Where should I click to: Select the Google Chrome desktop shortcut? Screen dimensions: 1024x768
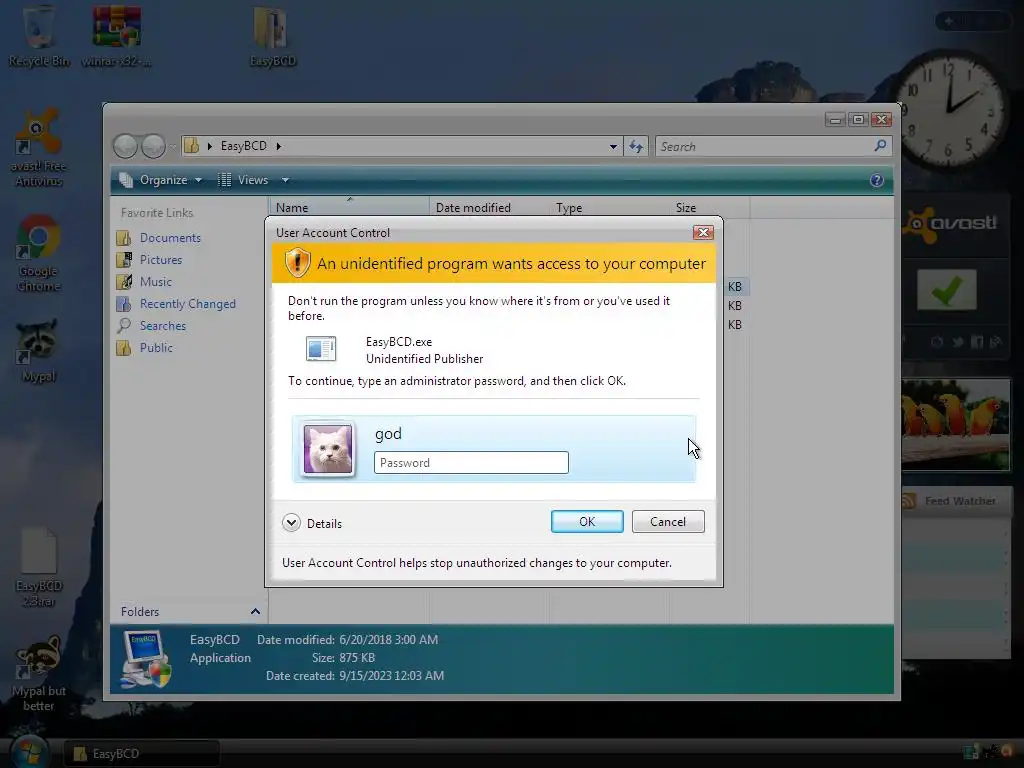pos(39,254)
